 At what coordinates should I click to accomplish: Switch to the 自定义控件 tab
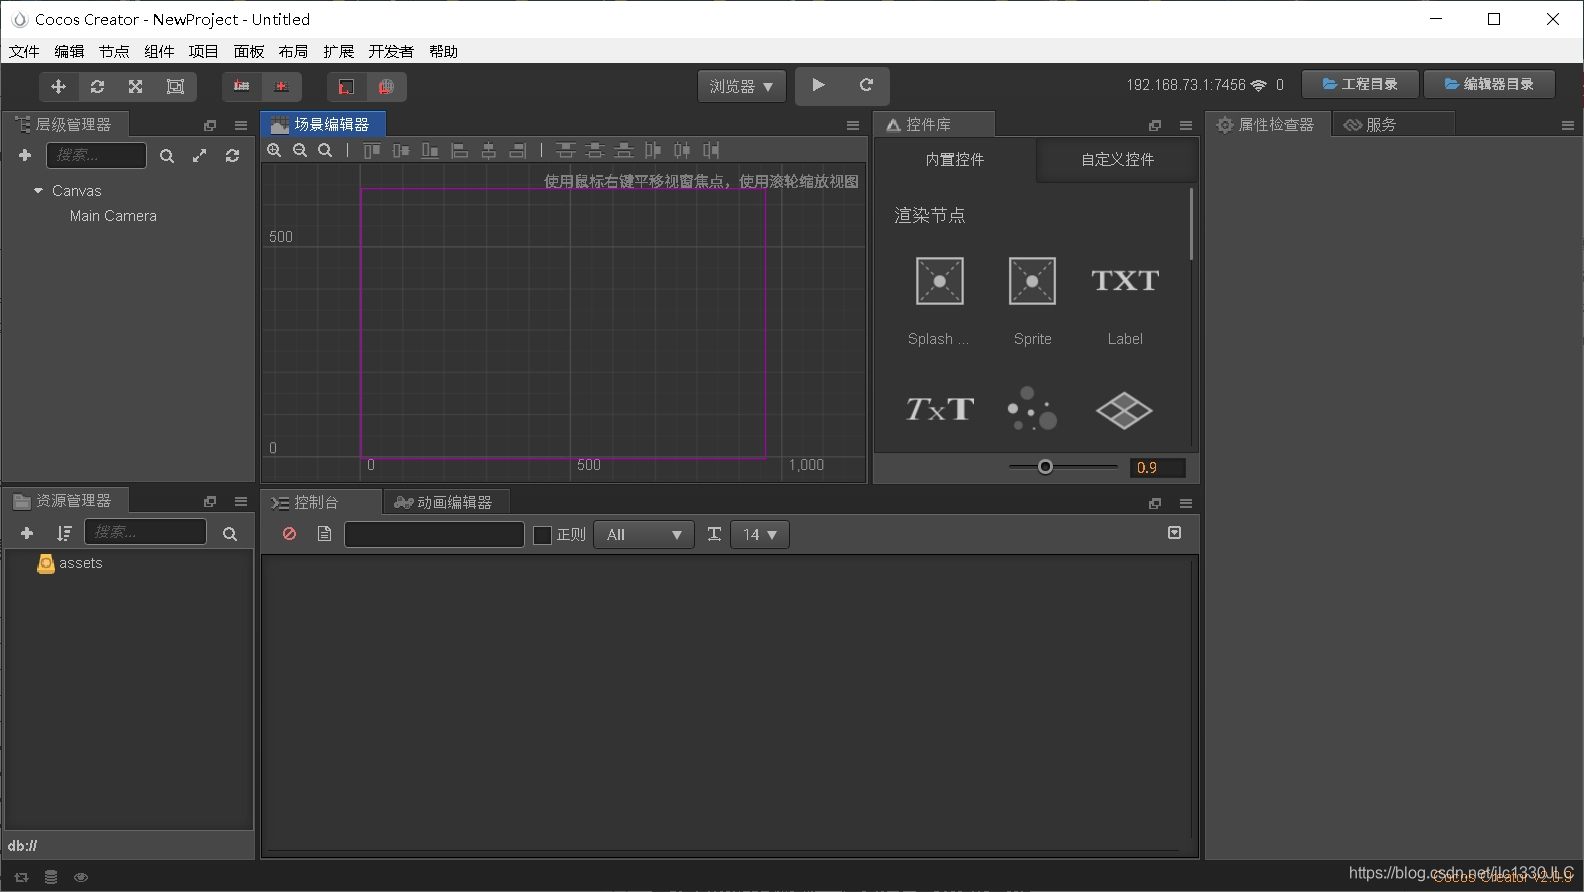(1117, 159)
